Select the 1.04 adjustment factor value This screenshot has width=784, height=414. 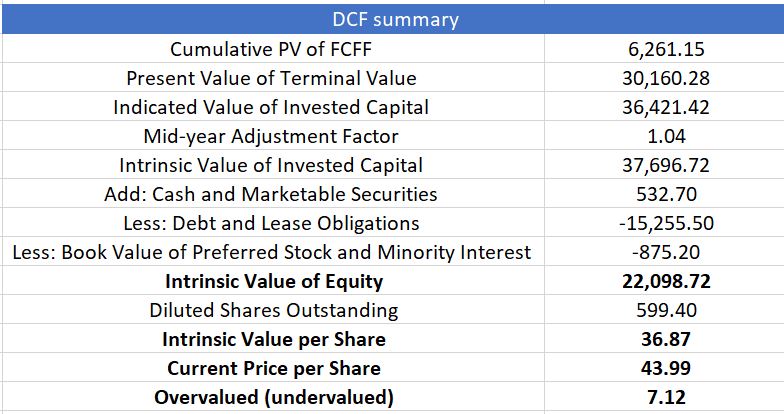[666, 136]
